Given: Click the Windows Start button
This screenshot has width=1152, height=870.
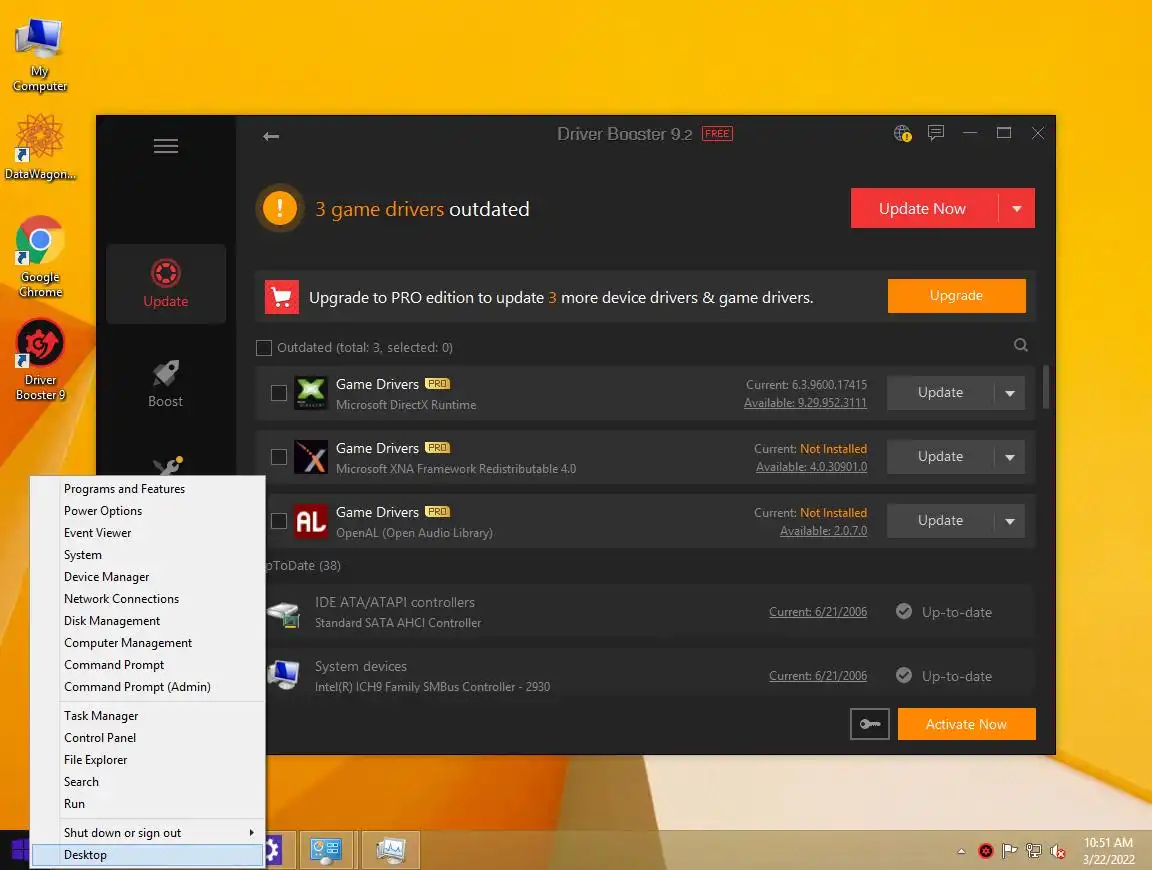Looking at the screenshot, I should (x=18, y=851).
